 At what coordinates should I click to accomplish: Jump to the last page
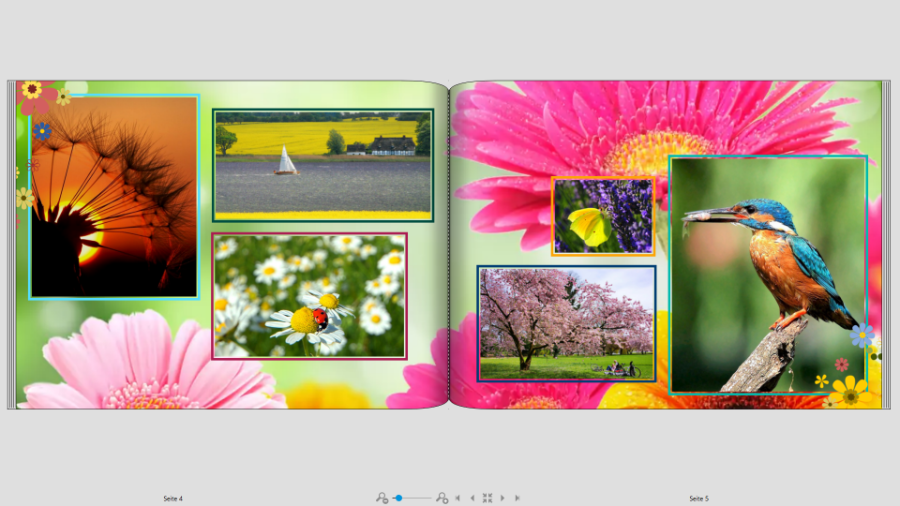pyautogui.click(x=517, y=498)
